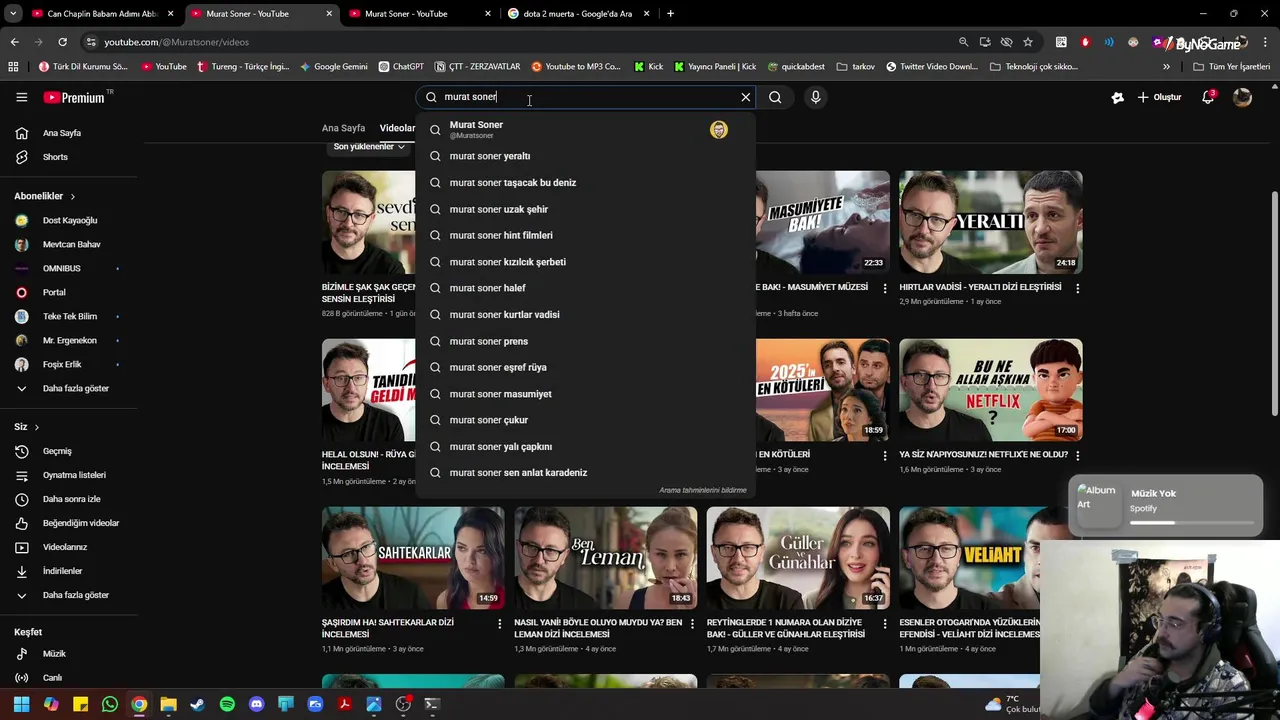This screenshot has width=1280, height=720.
Task: Open the account avatar menu
Action: (1242, 97)
